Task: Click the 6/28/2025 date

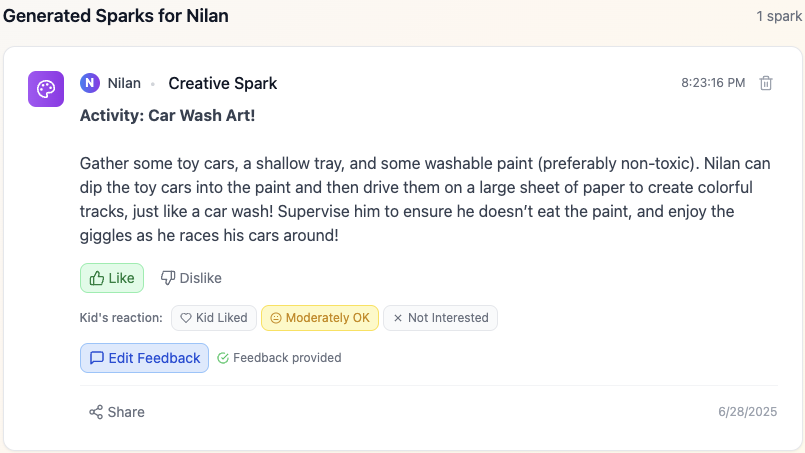Action: [x=747, y=412]
